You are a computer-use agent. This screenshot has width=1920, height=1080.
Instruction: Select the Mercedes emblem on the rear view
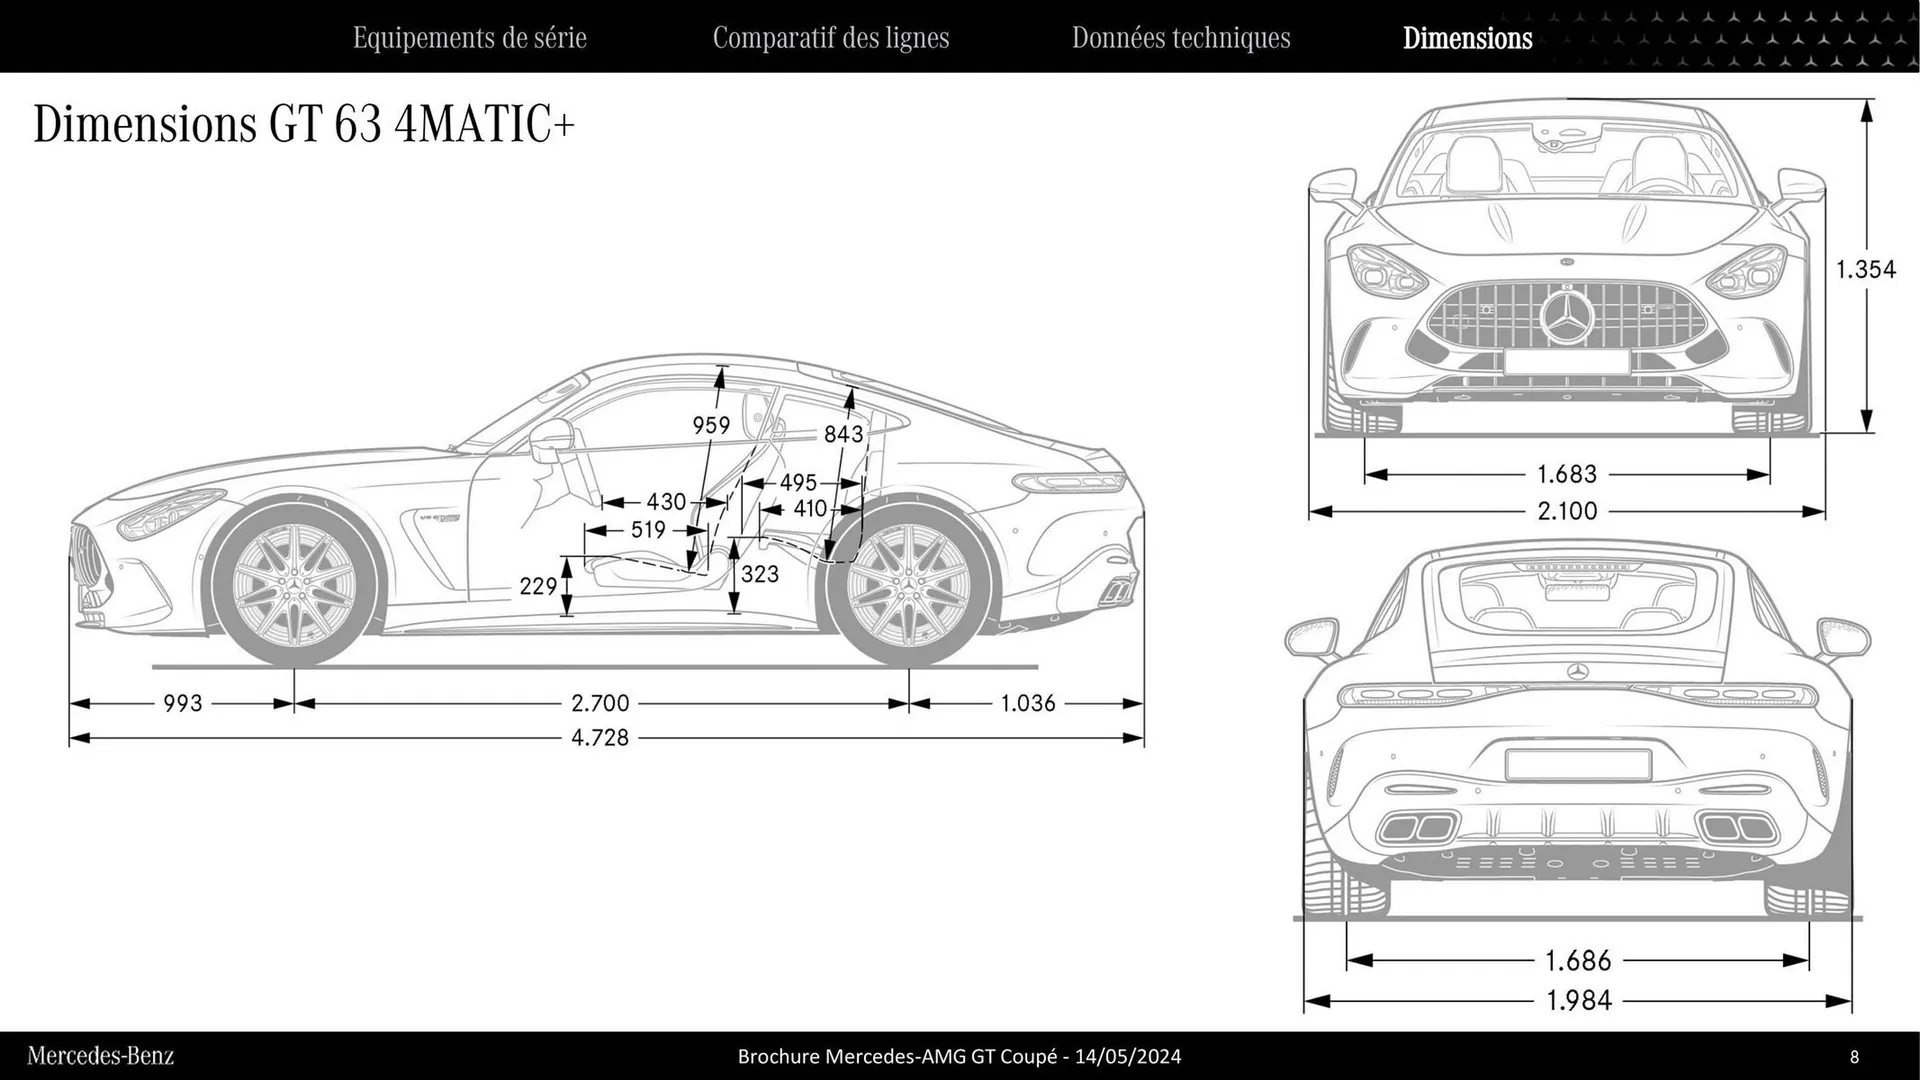[1578, 672]
